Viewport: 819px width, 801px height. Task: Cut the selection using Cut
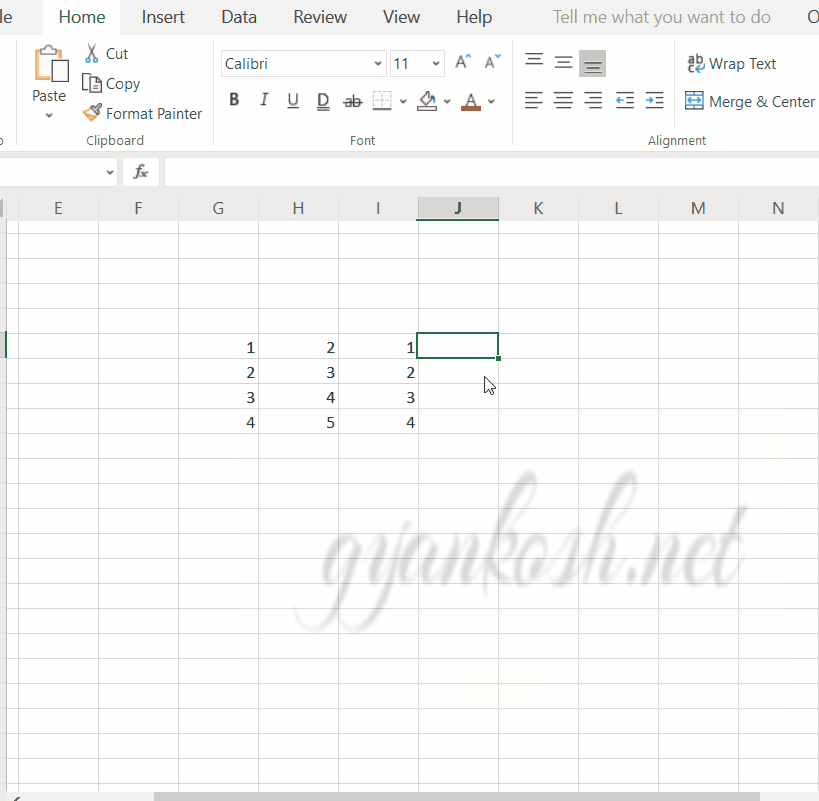tap(106, 53)
